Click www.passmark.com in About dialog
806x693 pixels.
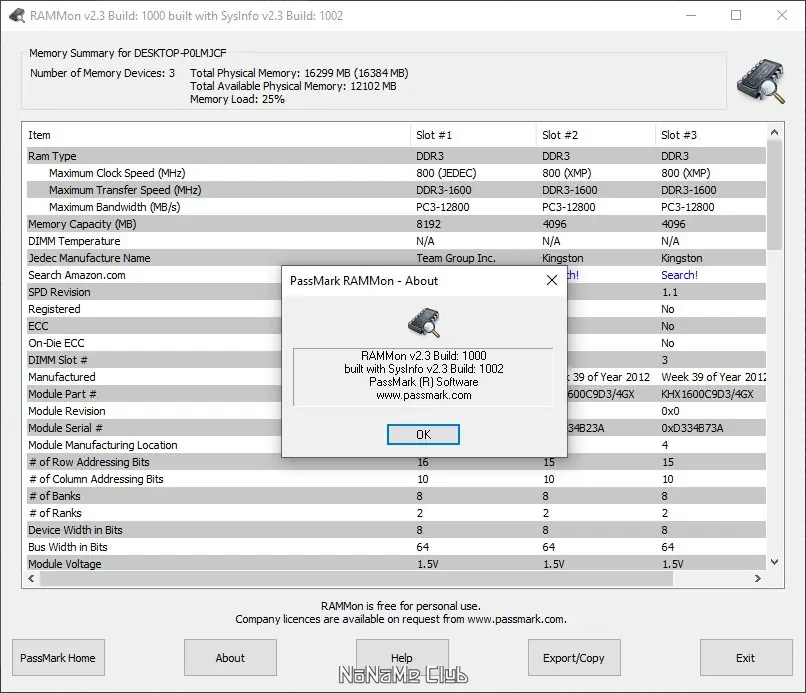coord(424,395)
